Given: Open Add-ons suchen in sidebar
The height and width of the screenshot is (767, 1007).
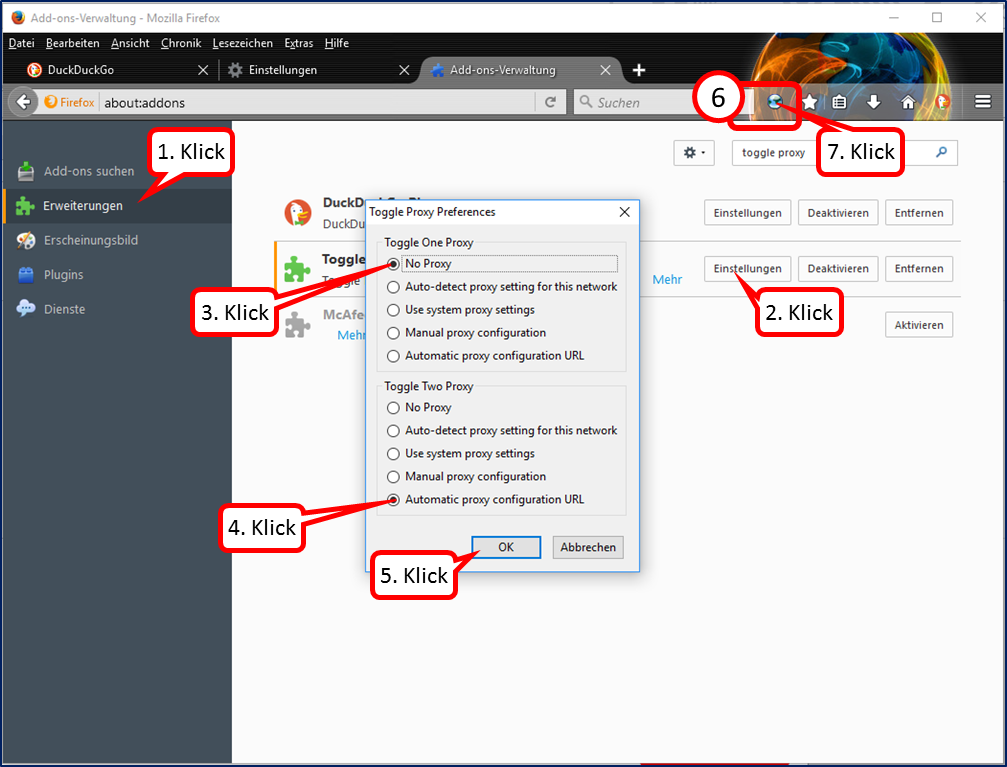Looking at the screenshot, I should 117,172.
